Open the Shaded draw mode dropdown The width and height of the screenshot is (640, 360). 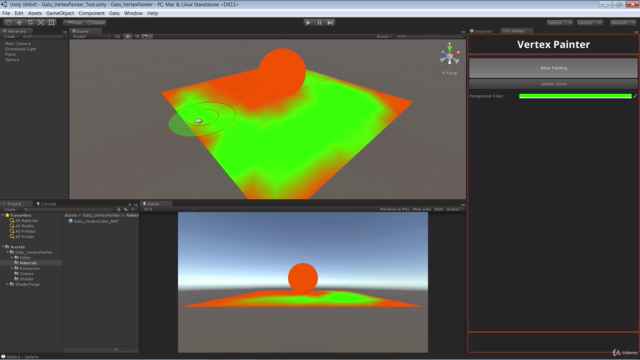pos(91,36)
